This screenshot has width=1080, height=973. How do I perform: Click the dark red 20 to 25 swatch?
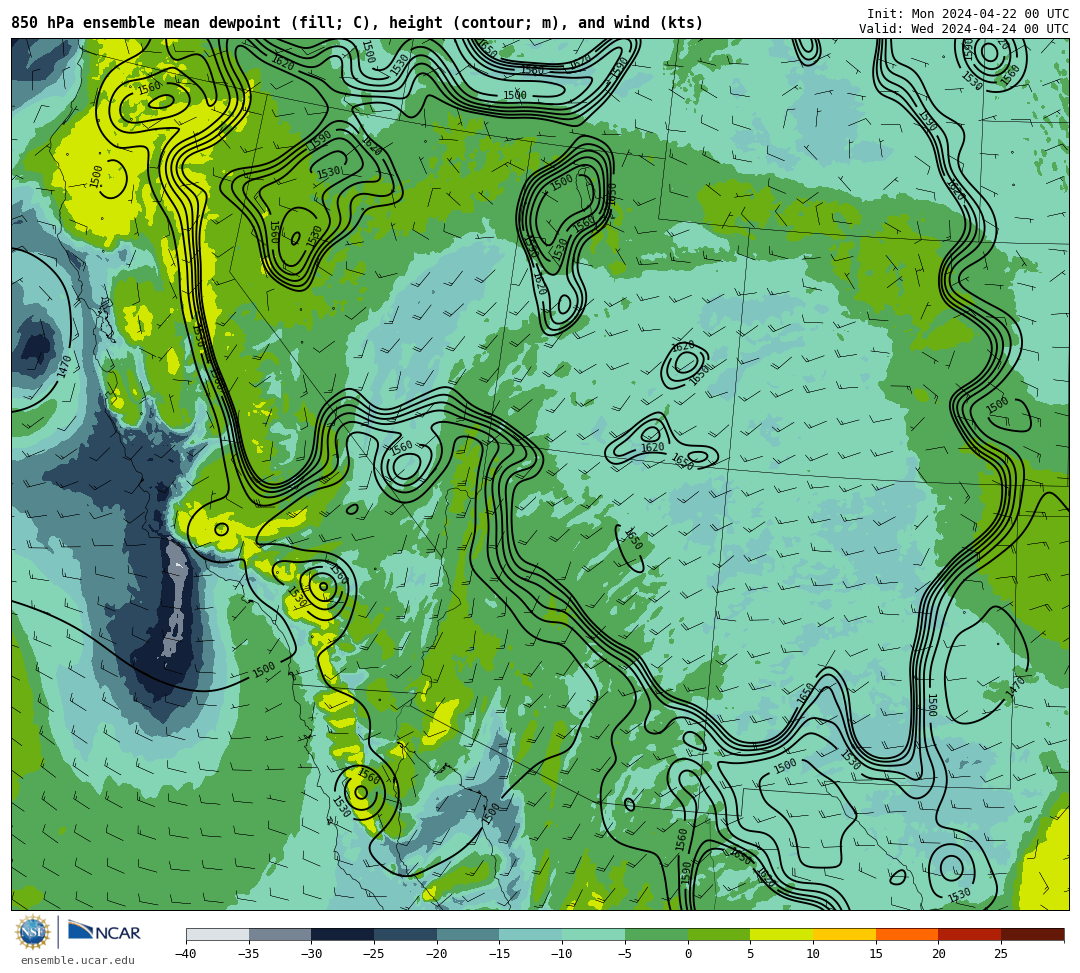click(970, 934)
